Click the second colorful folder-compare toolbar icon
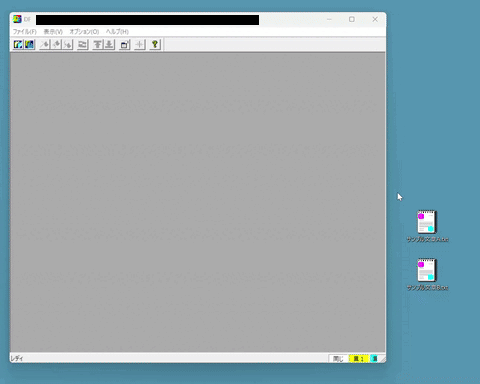The height and width of the screenshot is (384, 480). click(x=29, y=44)
